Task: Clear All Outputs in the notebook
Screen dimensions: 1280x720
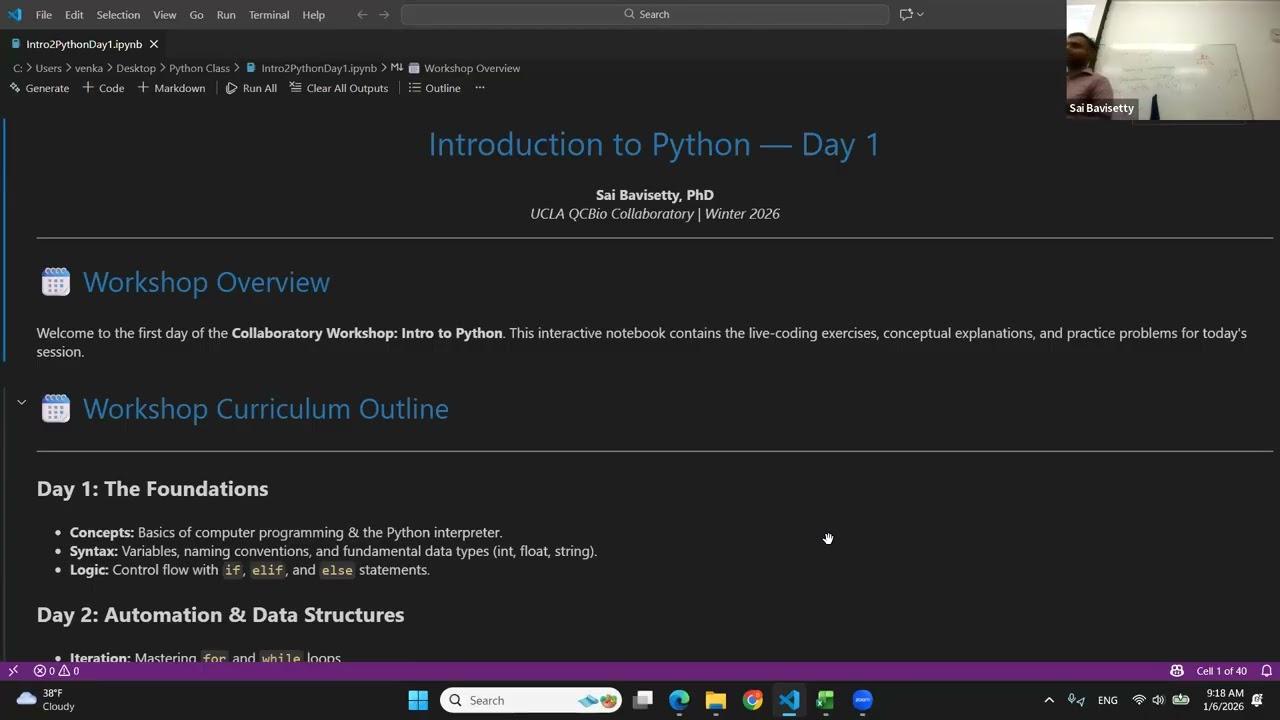Action: pos(339,88)
